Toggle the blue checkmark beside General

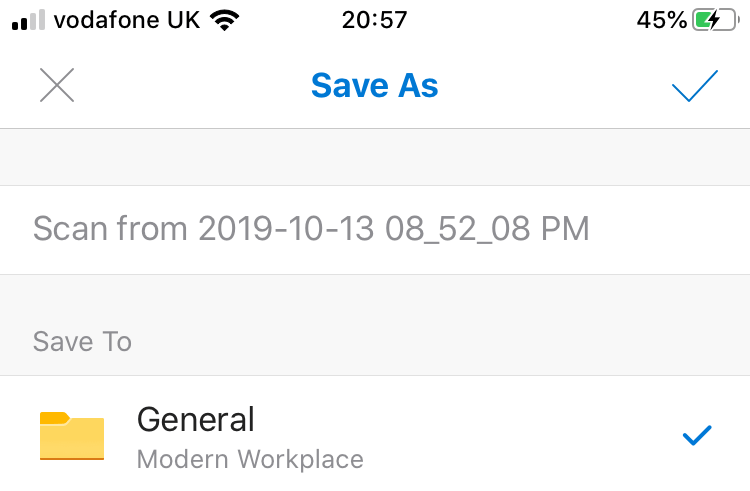pyautogui.click(x=695, y=435)
